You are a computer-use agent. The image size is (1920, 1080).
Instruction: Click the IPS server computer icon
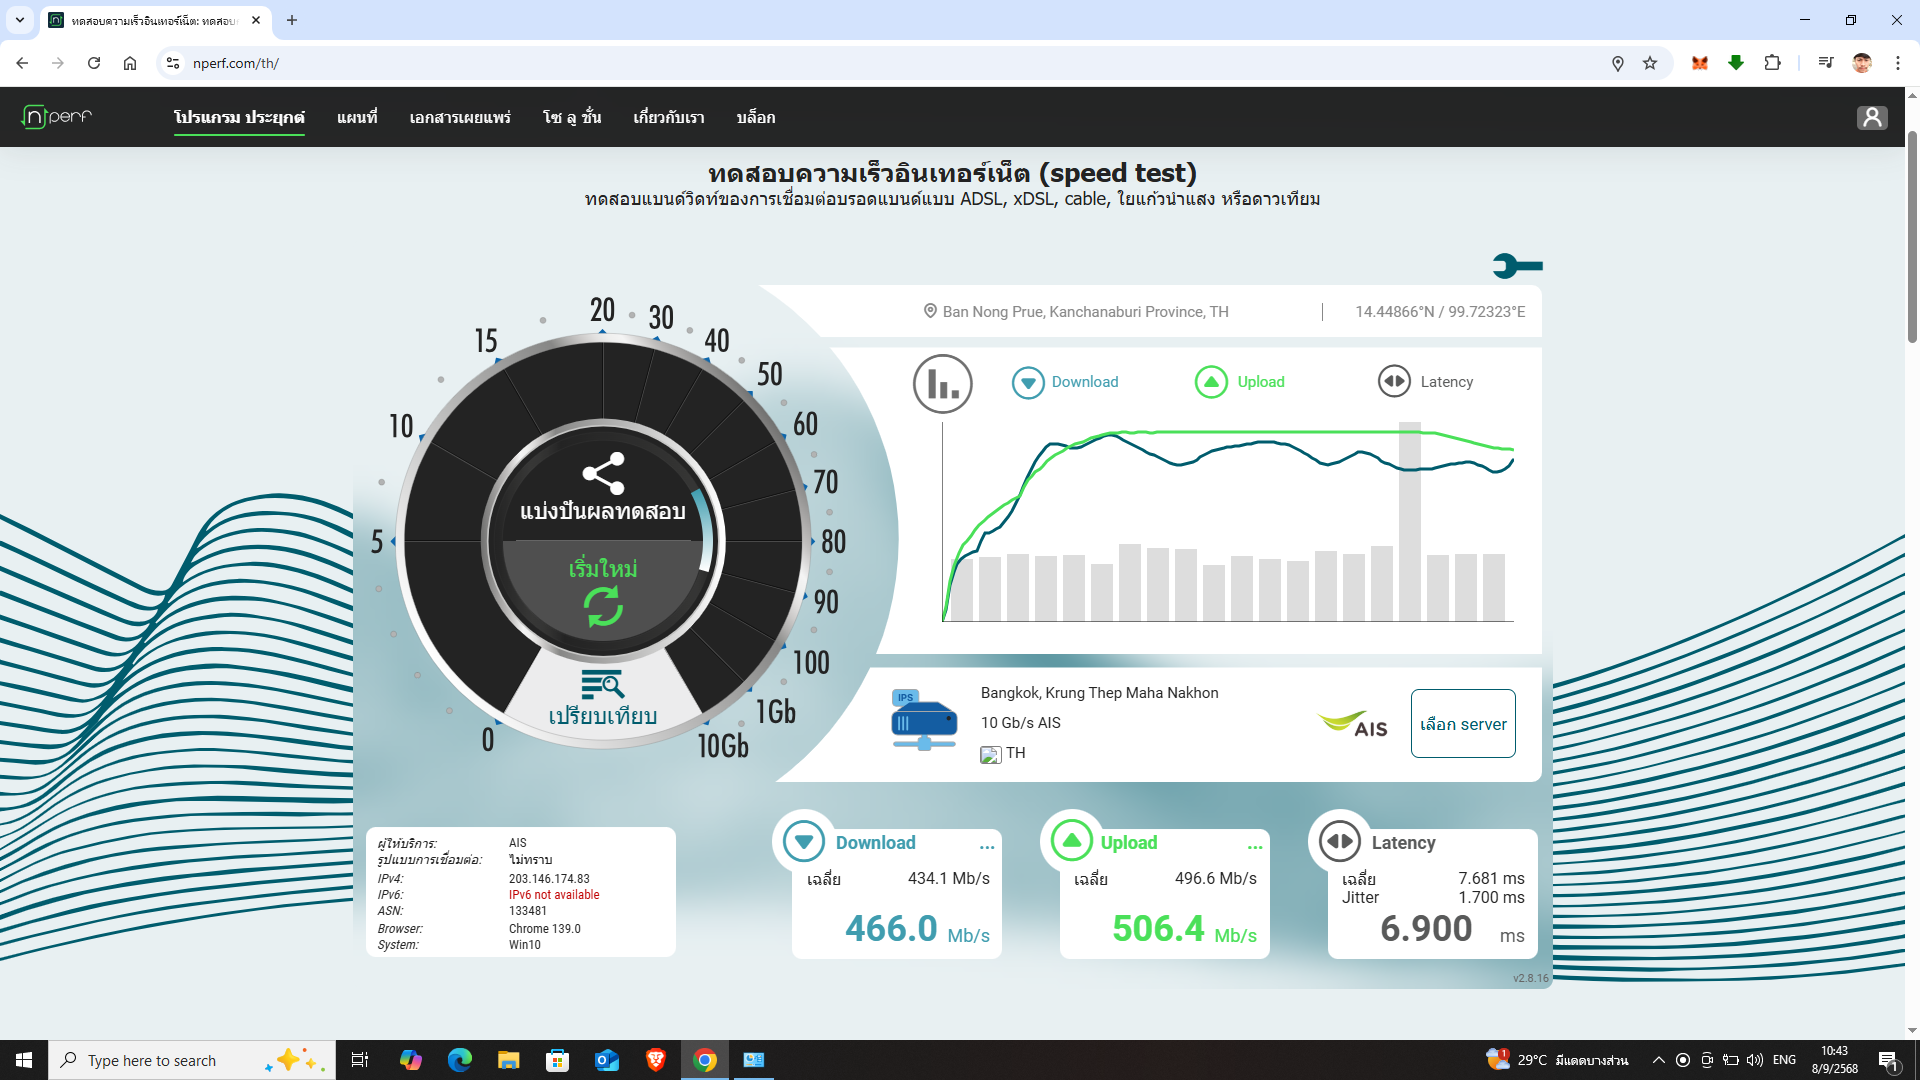click(x=923, y=721)
